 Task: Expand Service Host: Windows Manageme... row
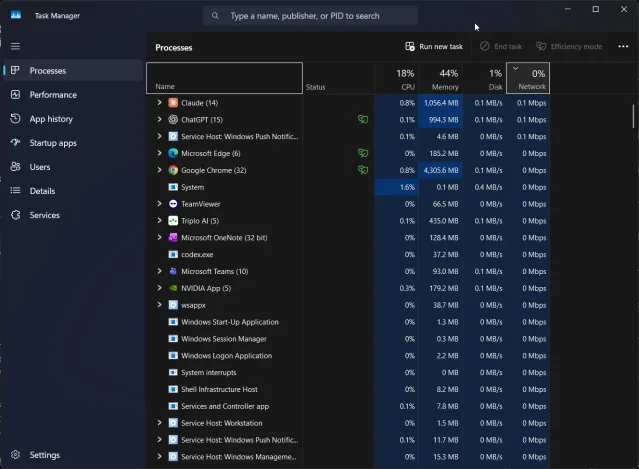point(159,457)
